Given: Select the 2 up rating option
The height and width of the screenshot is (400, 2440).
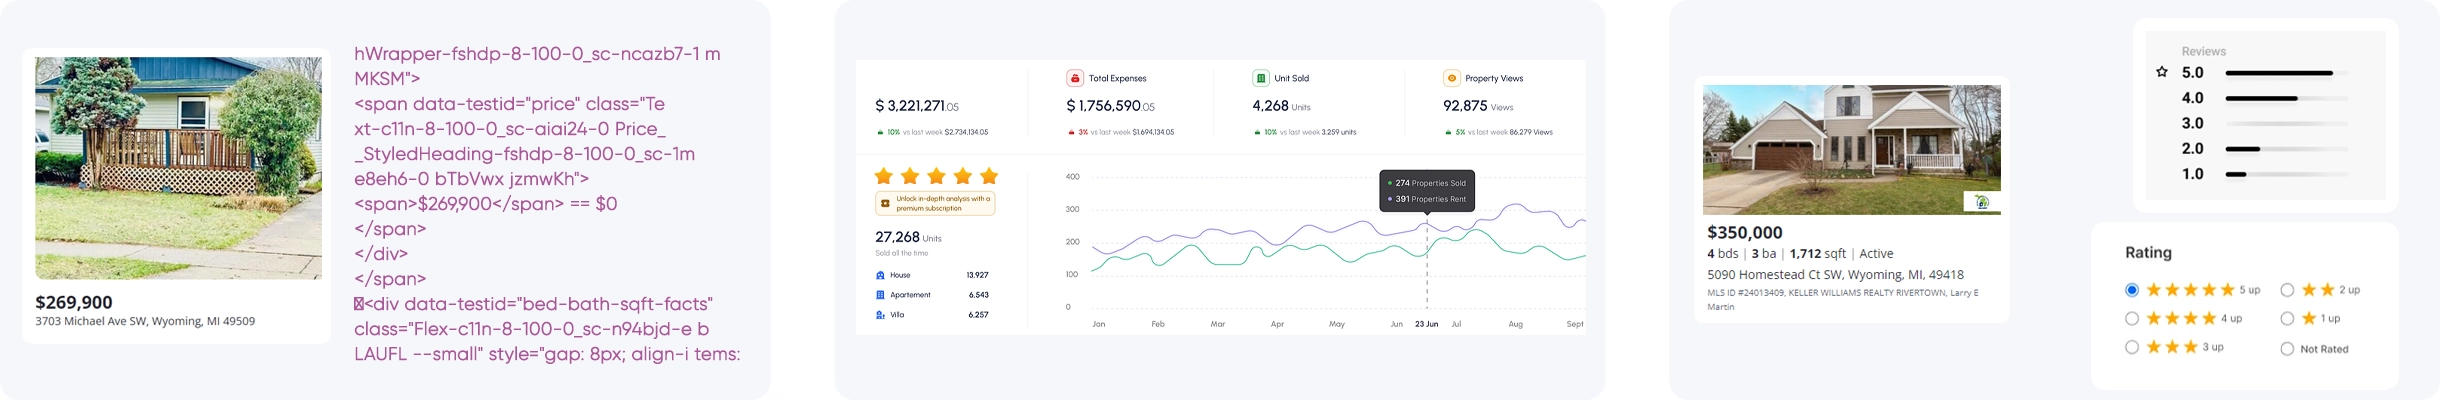Looking at the screenshot, I should click(x=2287, y=290).
